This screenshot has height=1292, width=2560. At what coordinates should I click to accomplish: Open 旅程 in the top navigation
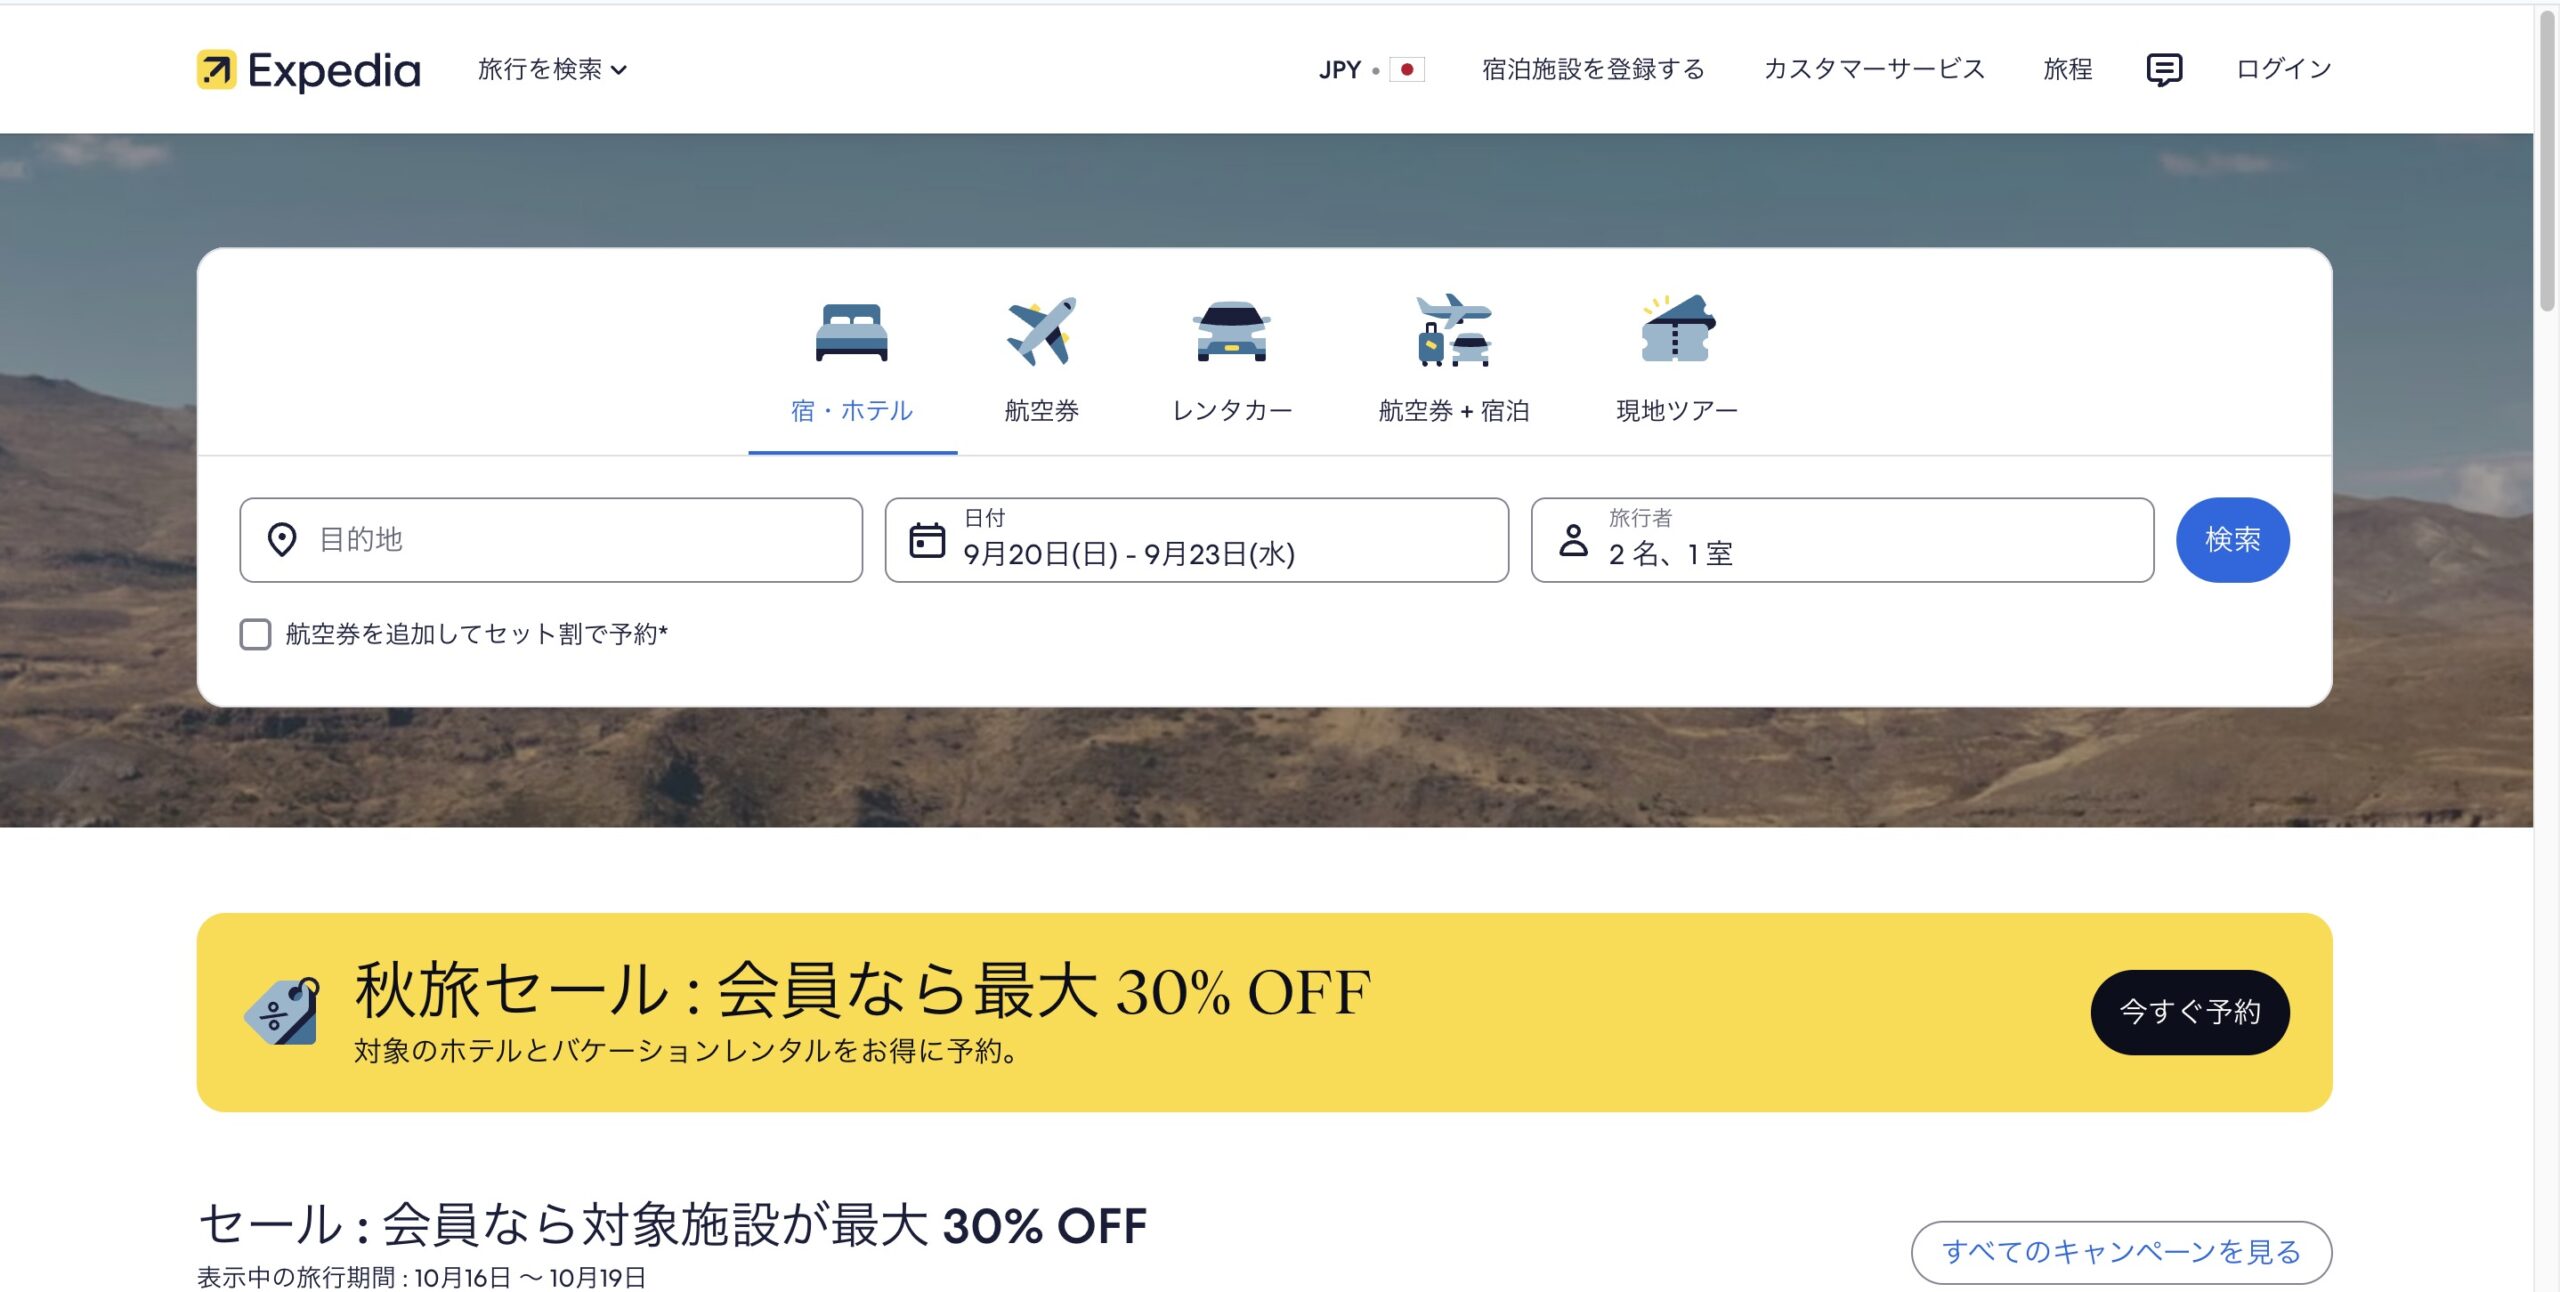tap(2067, 69)
